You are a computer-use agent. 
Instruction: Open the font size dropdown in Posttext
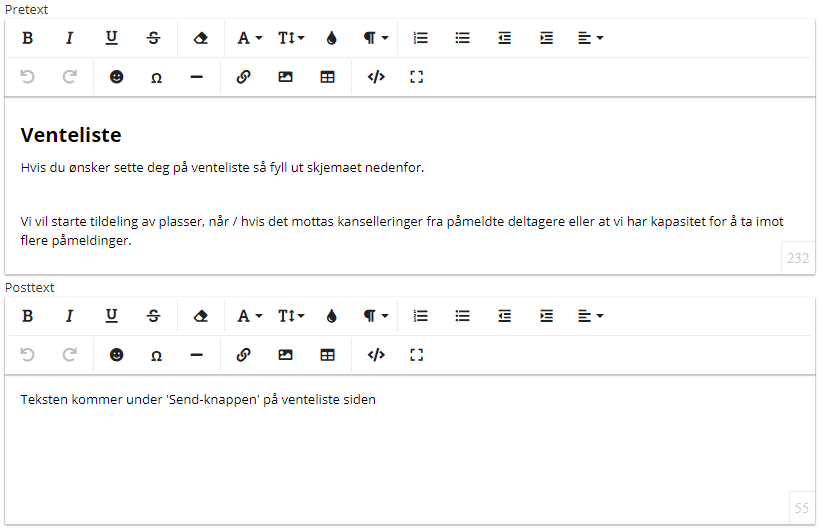tap(291, 316)
